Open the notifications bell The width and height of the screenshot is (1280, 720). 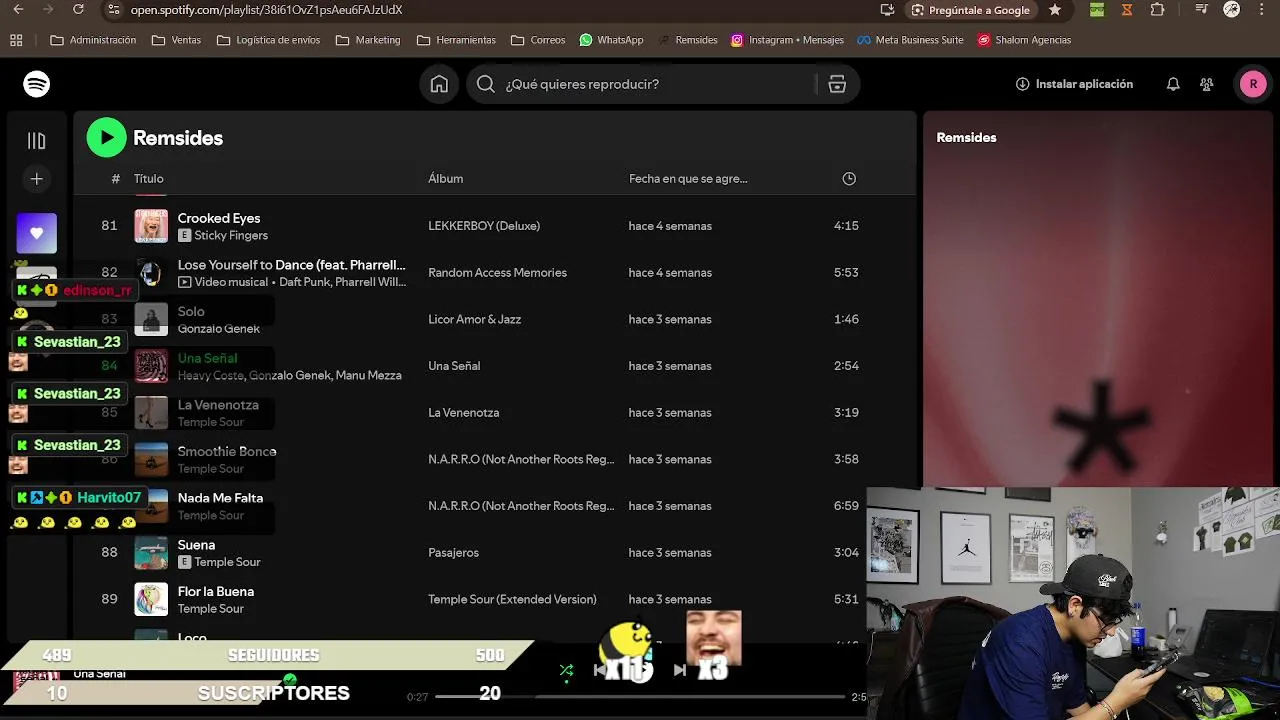click(1173, 84)
